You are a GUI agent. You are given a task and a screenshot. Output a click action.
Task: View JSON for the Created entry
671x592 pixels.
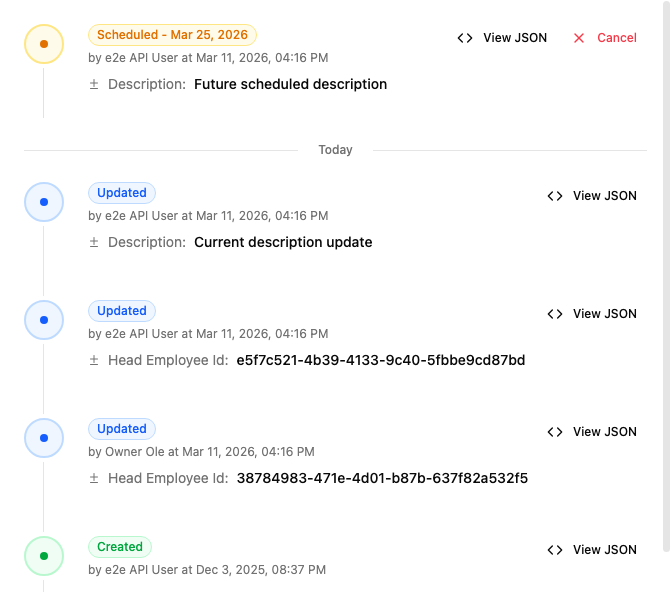(604, 550)
